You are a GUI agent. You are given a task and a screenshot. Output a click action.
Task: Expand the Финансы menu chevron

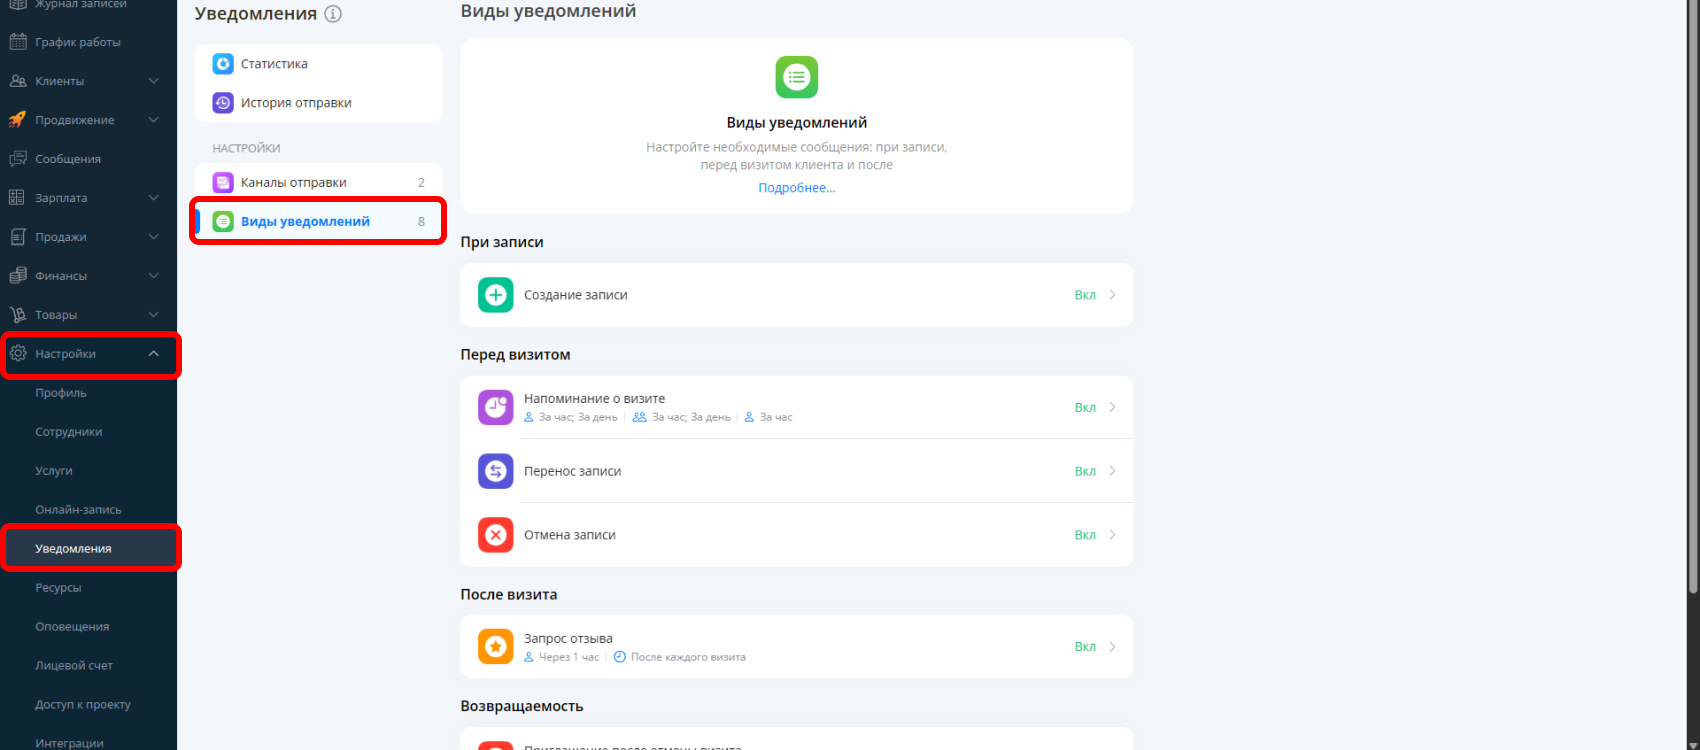click(x=153, y=276)
